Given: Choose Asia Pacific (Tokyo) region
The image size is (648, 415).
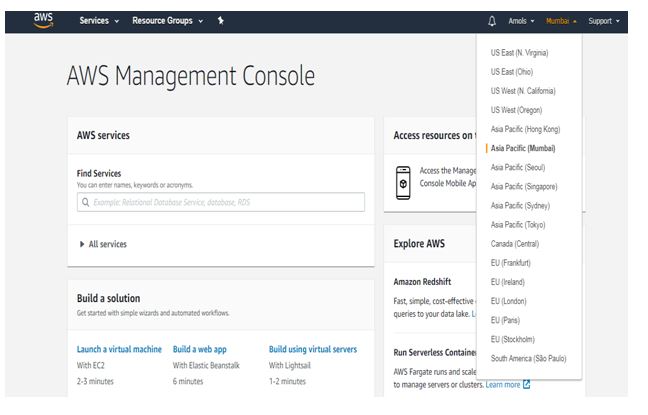Looking at the screenshot, I should click(518, 225).
